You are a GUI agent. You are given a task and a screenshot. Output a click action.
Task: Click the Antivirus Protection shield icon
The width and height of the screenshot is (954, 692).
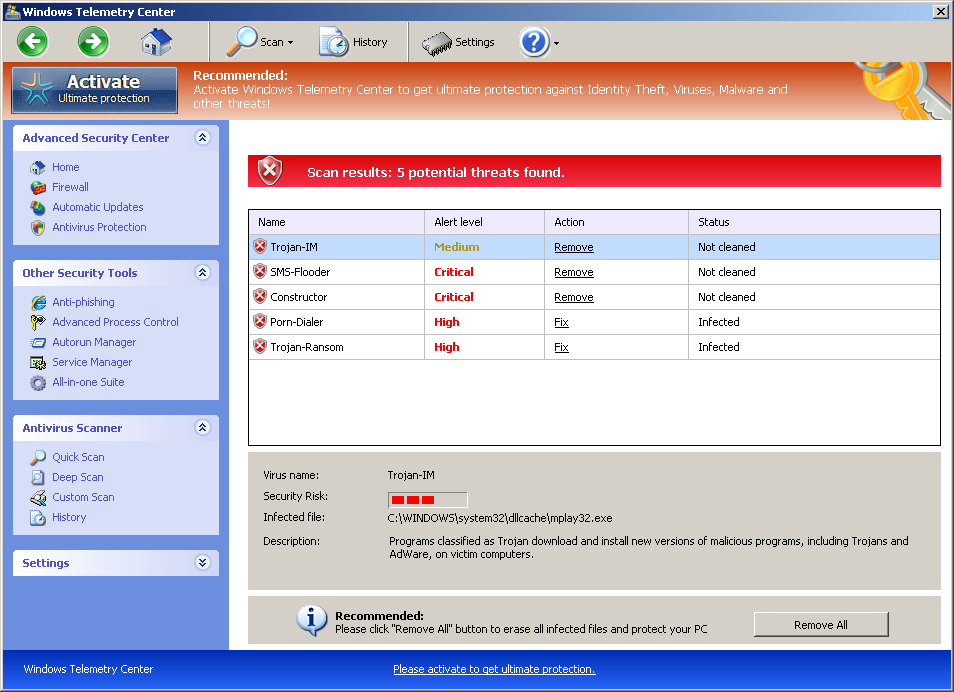pyautogui.click(x=38, y=228)
